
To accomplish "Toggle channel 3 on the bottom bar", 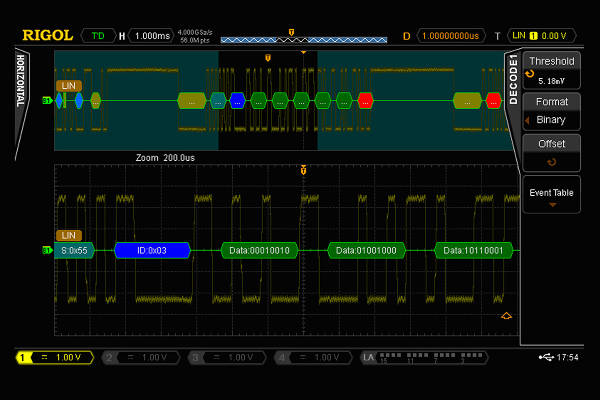I will [x=227, y=357].
